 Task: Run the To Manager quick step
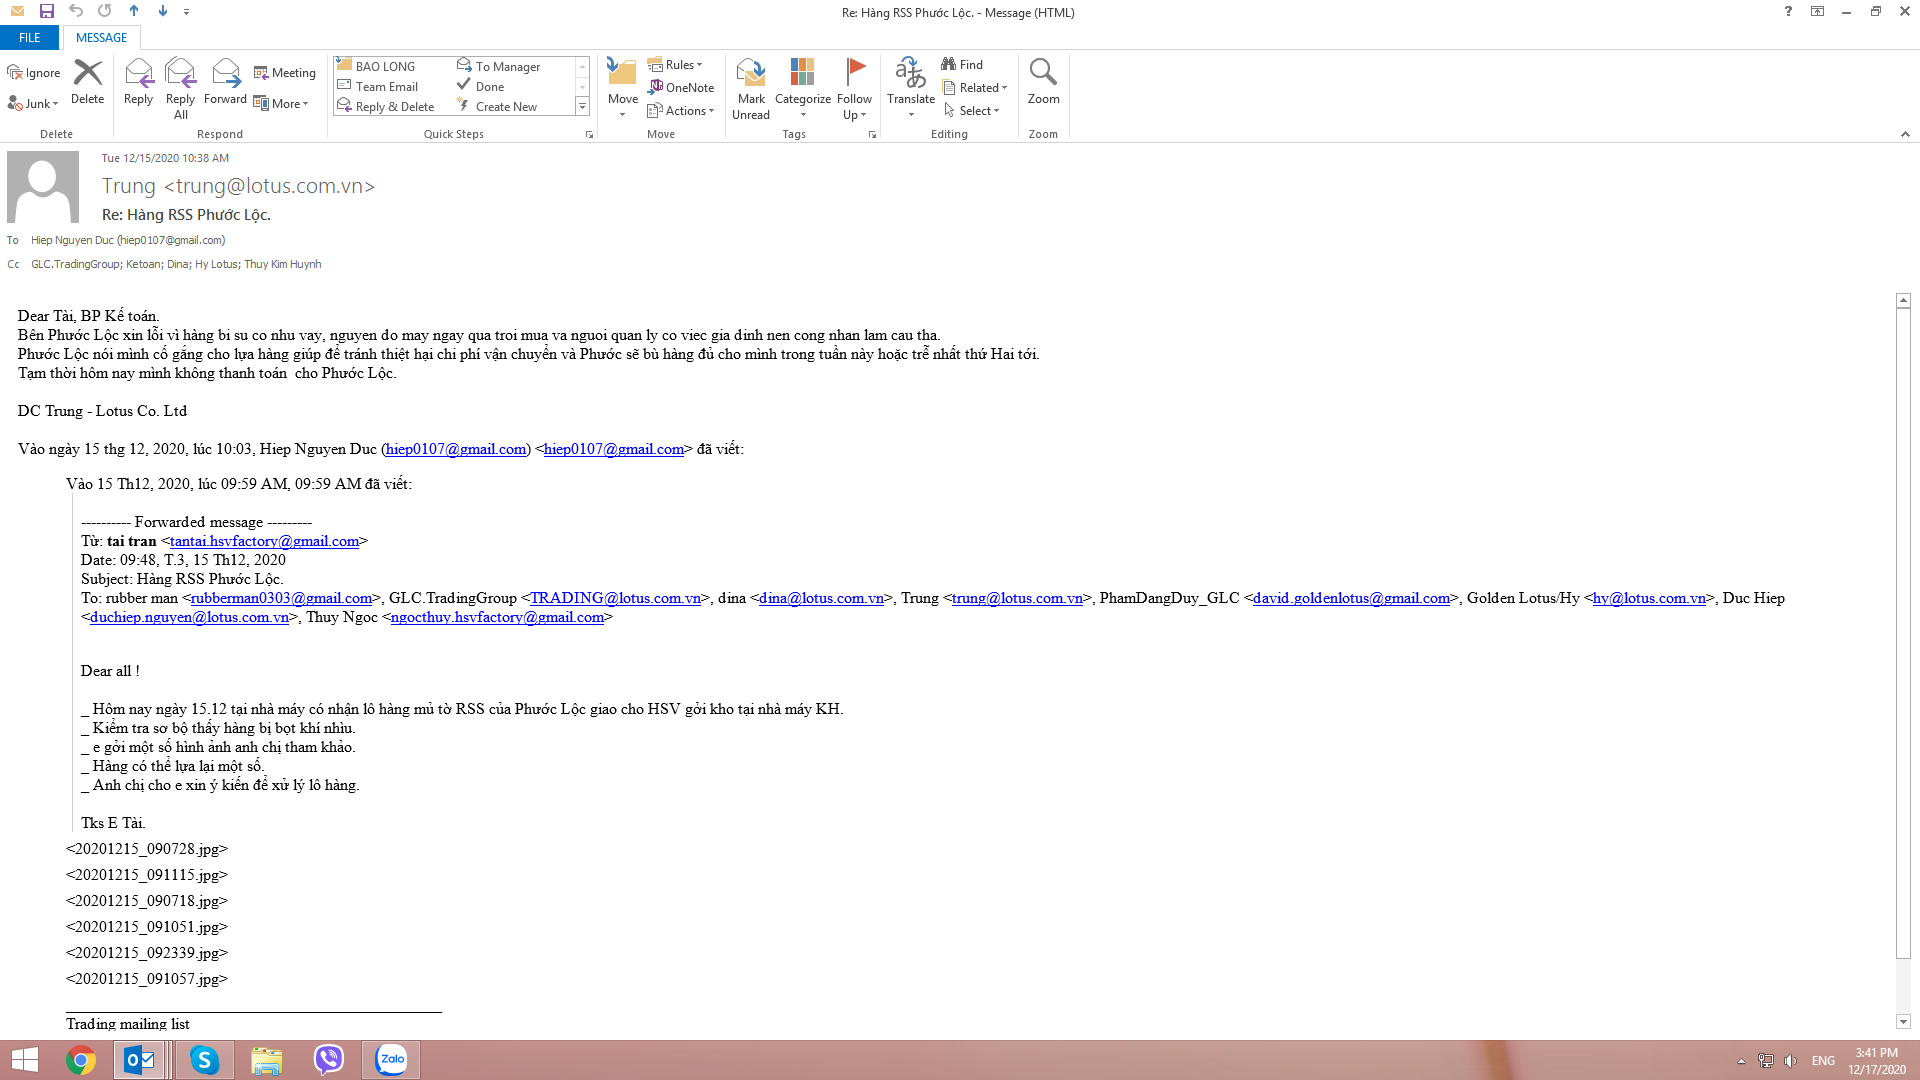[498, 66]
